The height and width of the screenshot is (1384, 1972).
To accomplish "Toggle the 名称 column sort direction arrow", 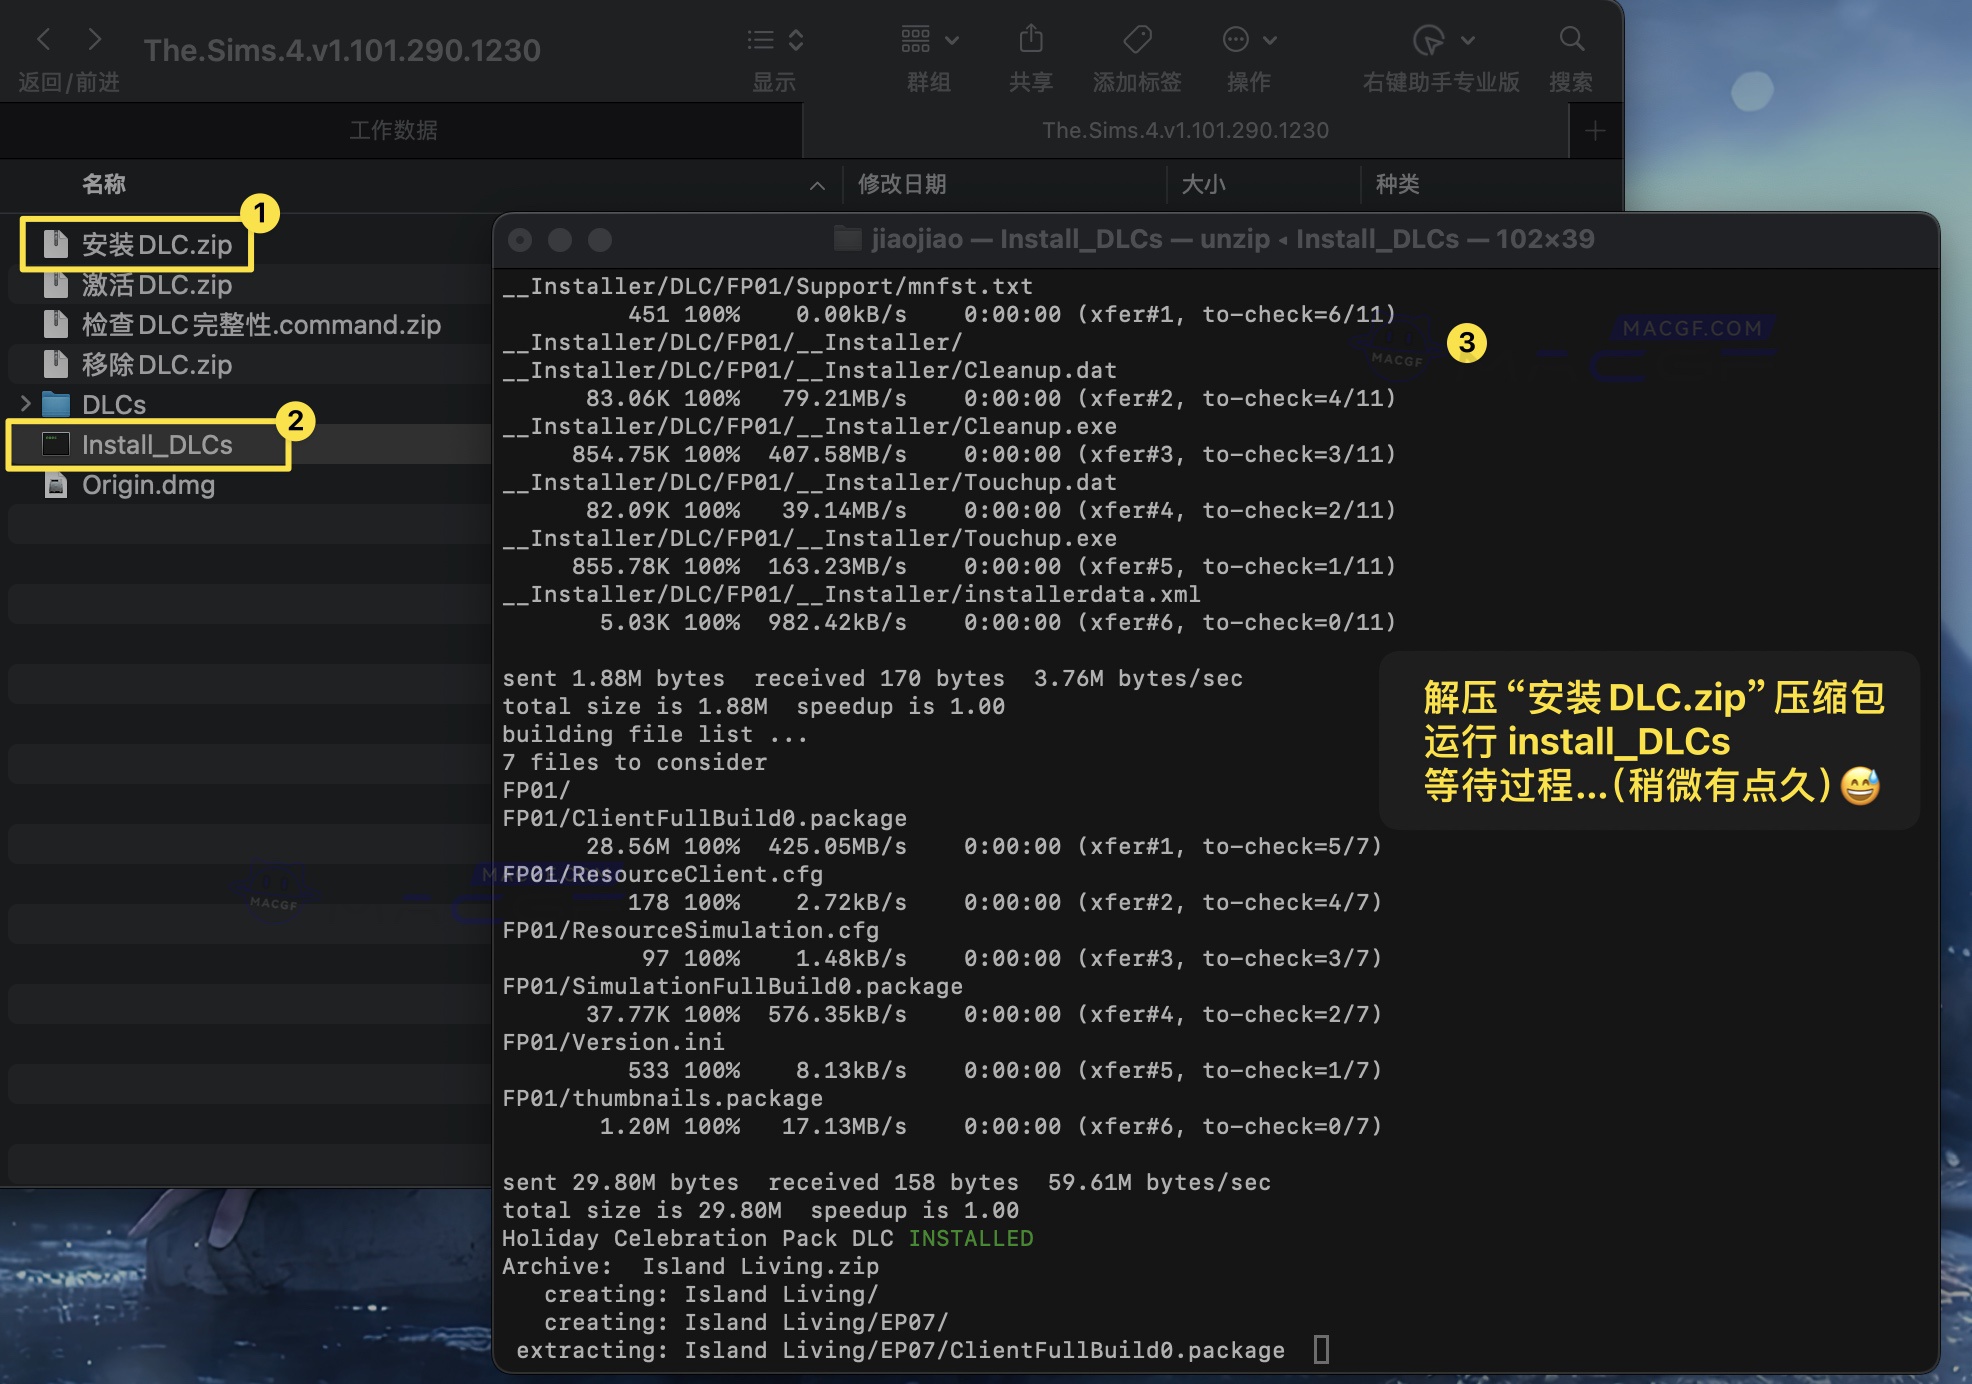I will tap(817, 185).
